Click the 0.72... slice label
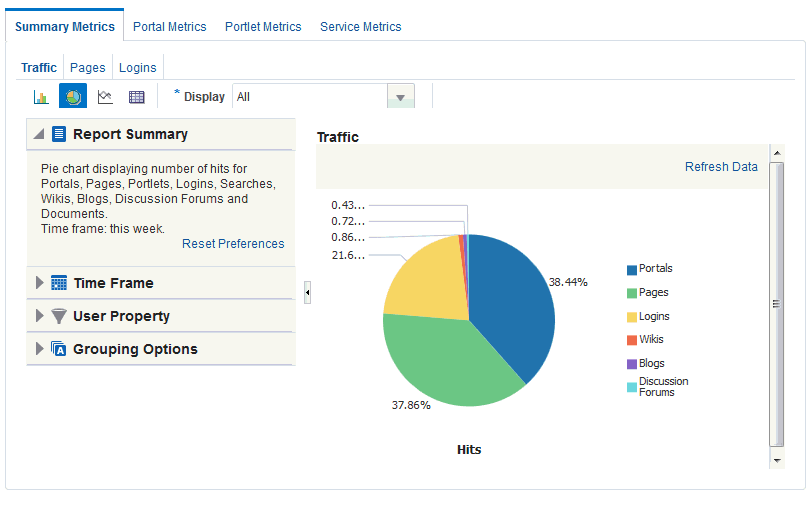The width and height of the screenshot is (812, 505). 348,221
